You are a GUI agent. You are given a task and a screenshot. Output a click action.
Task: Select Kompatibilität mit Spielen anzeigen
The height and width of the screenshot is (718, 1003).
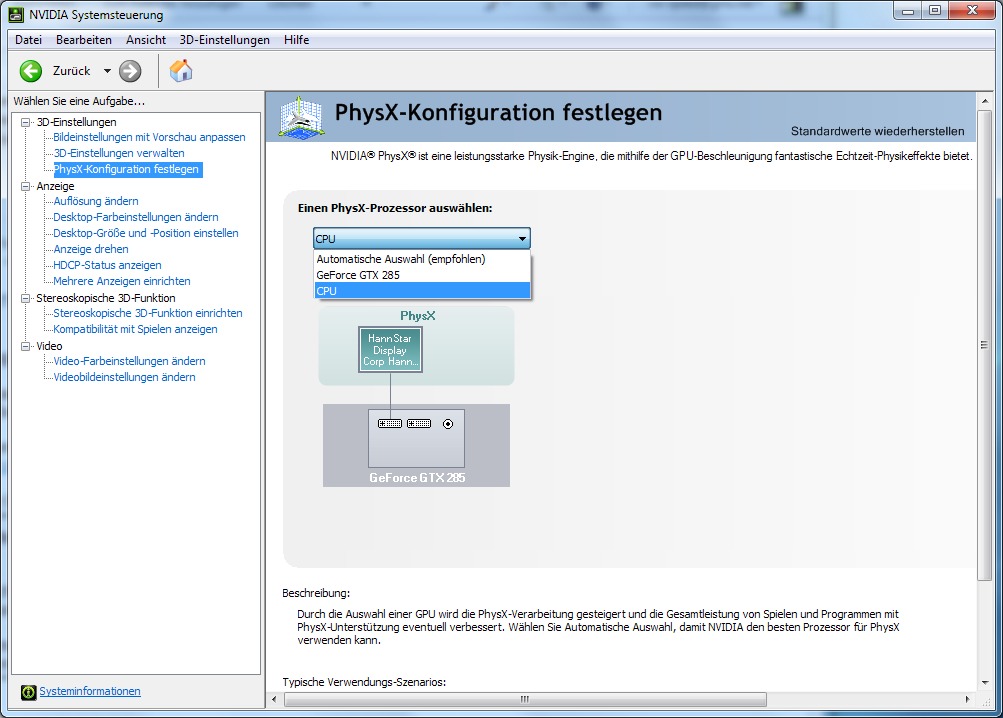[x=135, y=329]
